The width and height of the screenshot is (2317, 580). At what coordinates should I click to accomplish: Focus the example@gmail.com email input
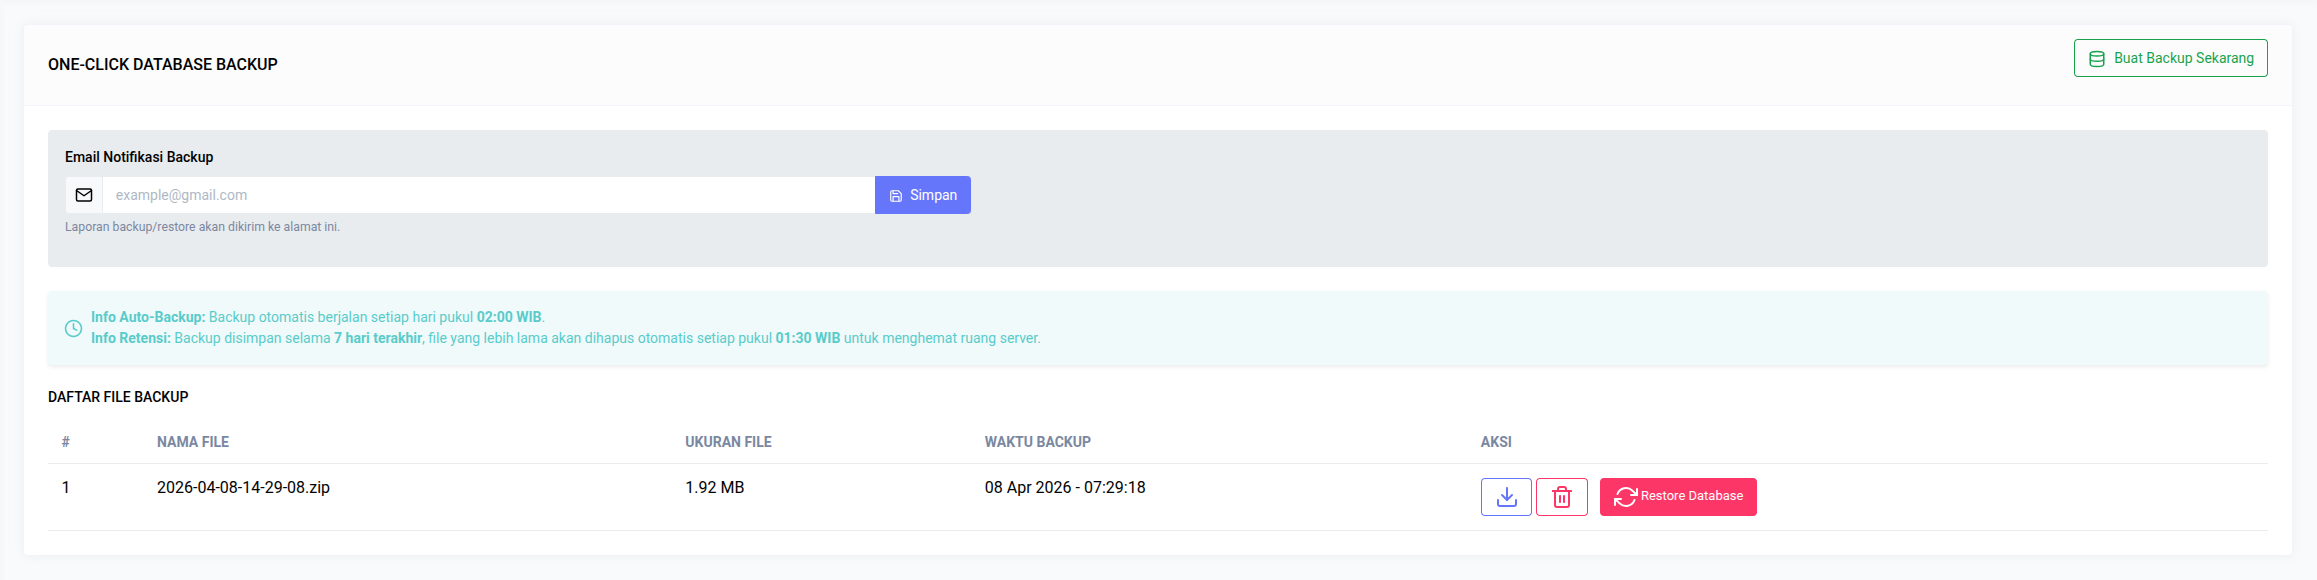click(488, 195)
